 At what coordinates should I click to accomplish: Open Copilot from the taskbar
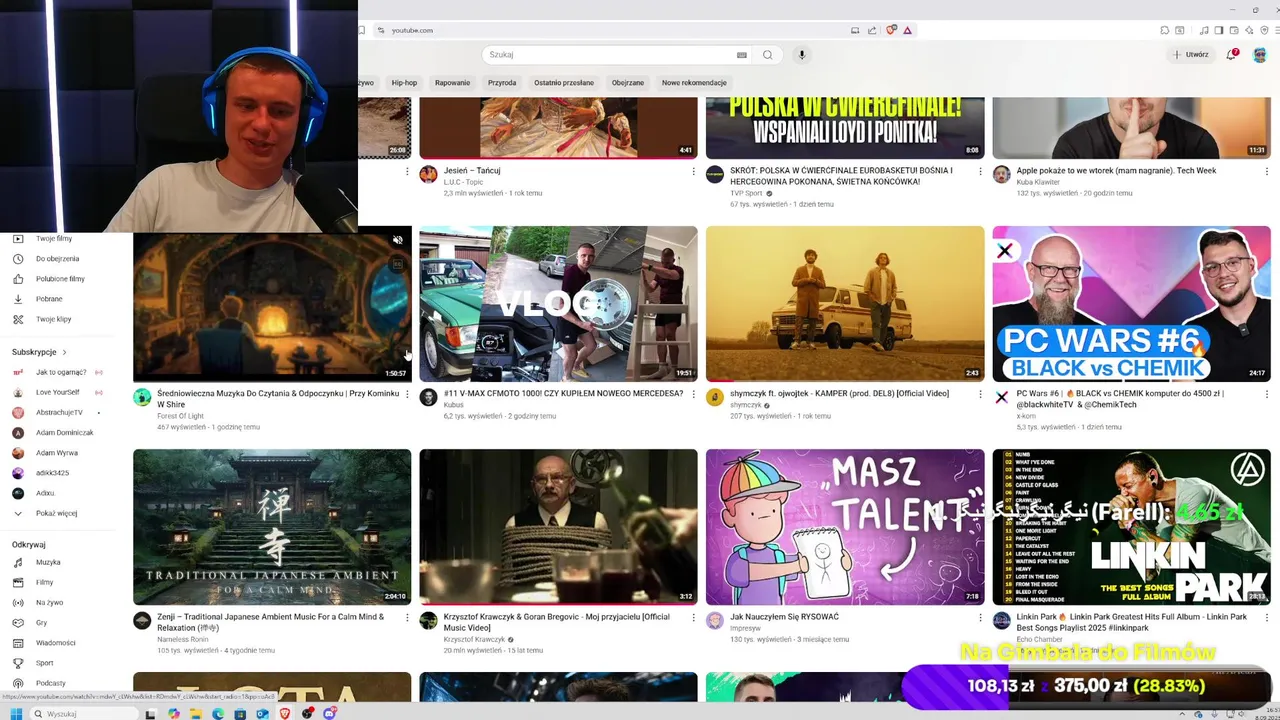[174, 714]
